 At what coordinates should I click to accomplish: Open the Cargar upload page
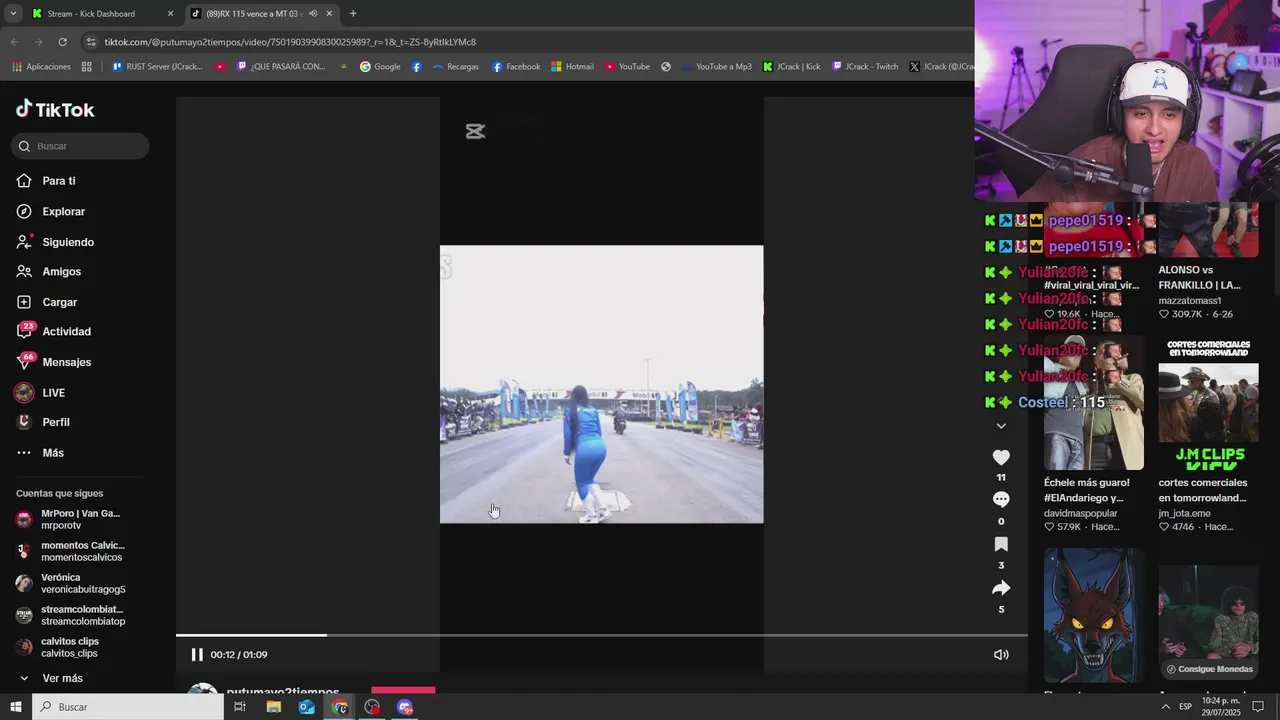[x=47, y=302]
